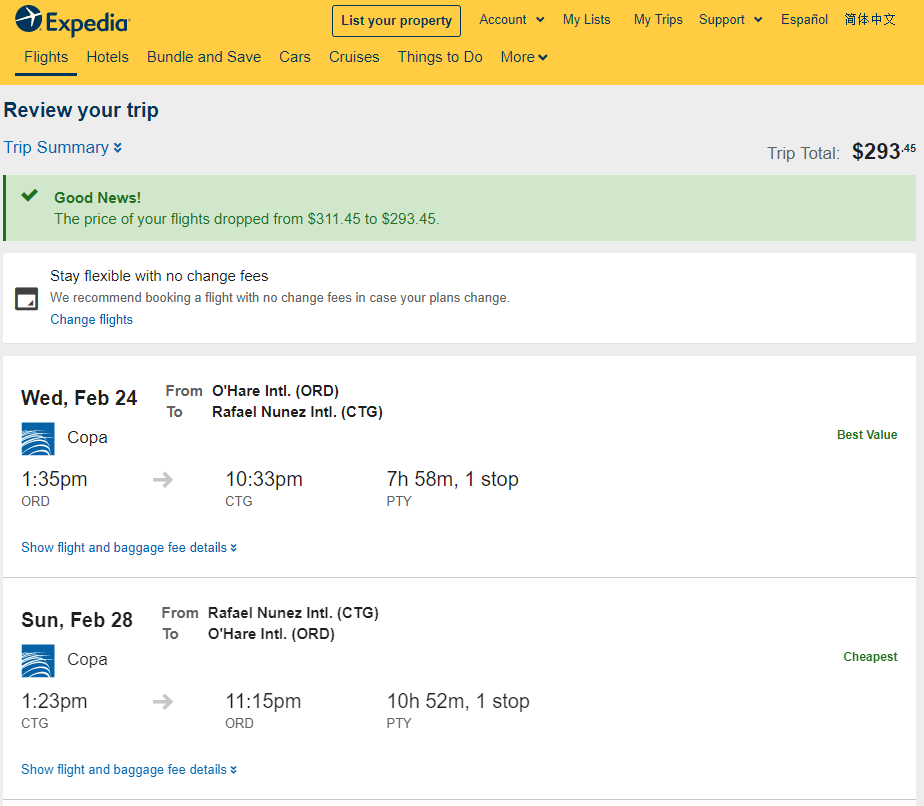Open the Support dropdown menu
The width and height of the screenshot is (924, 806).
731,19
